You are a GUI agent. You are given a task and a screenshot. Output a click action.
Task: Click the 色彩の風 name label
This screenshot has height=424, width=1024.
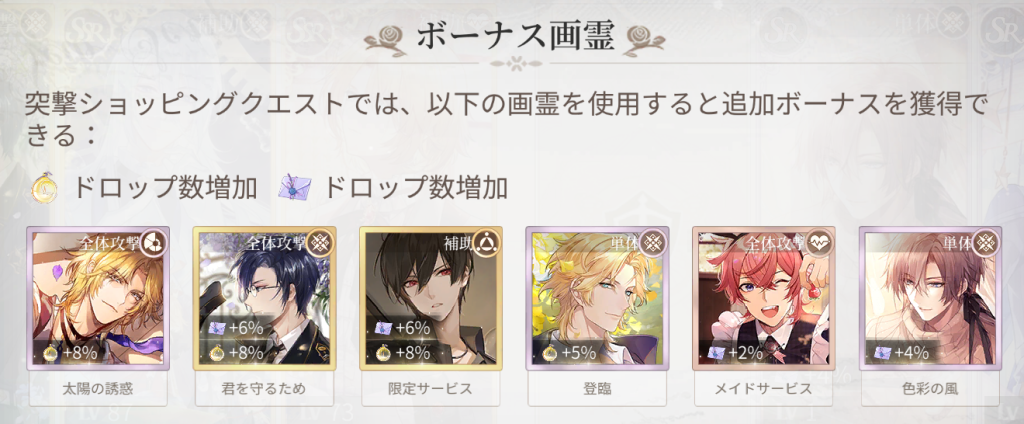point(930,389)
